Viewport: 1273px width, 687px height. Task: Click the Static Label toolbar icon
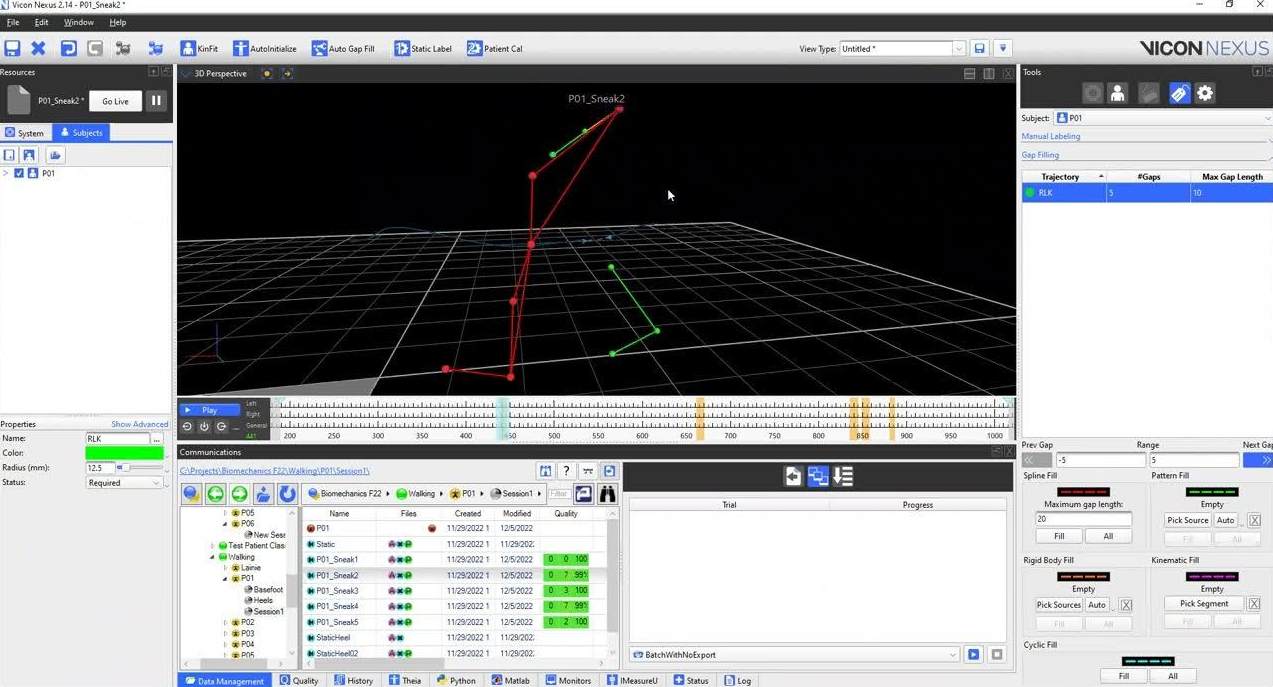coord(401,48)
